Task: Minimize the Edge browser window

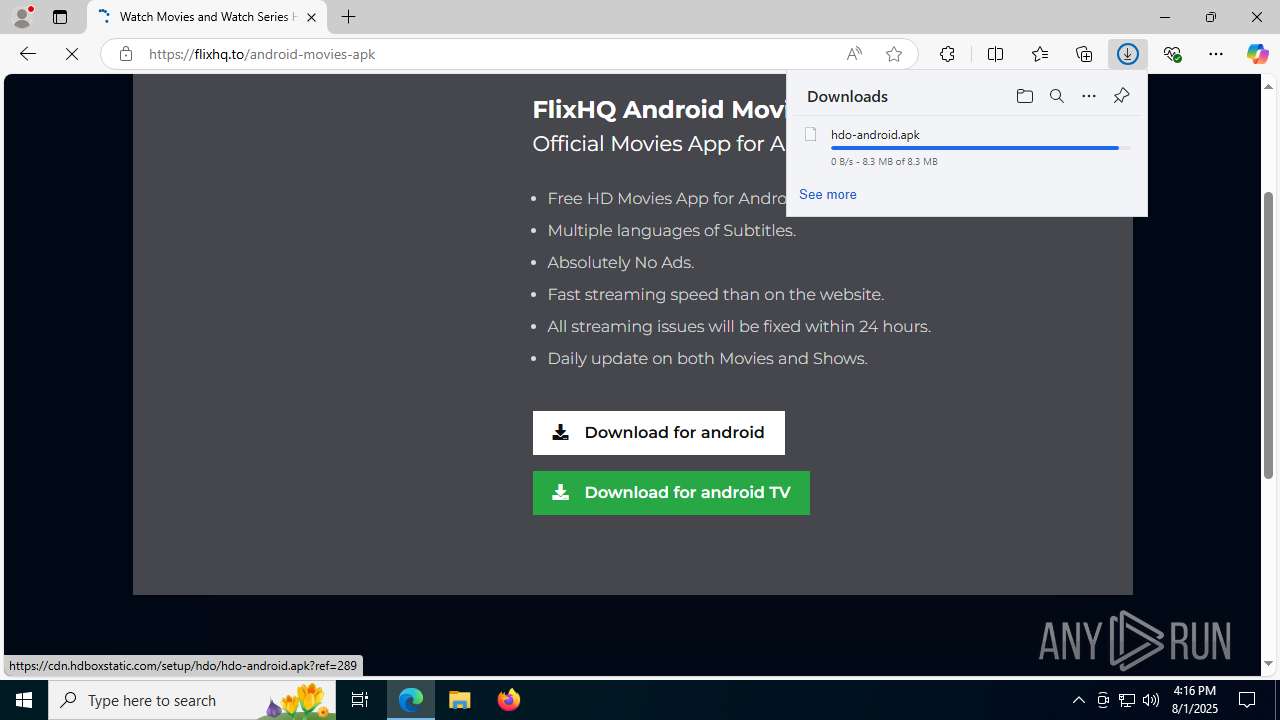Action: [1164, 17]
